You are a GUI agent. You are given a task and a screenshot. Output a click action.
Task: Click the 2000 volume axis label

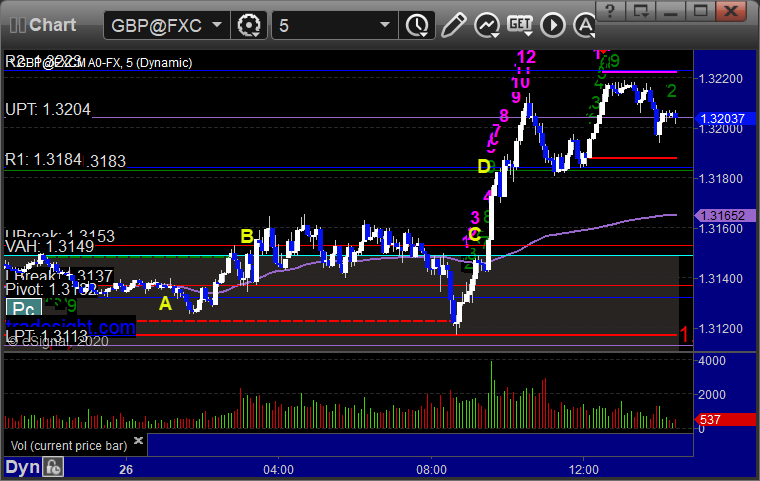click(x=712, y=395)
